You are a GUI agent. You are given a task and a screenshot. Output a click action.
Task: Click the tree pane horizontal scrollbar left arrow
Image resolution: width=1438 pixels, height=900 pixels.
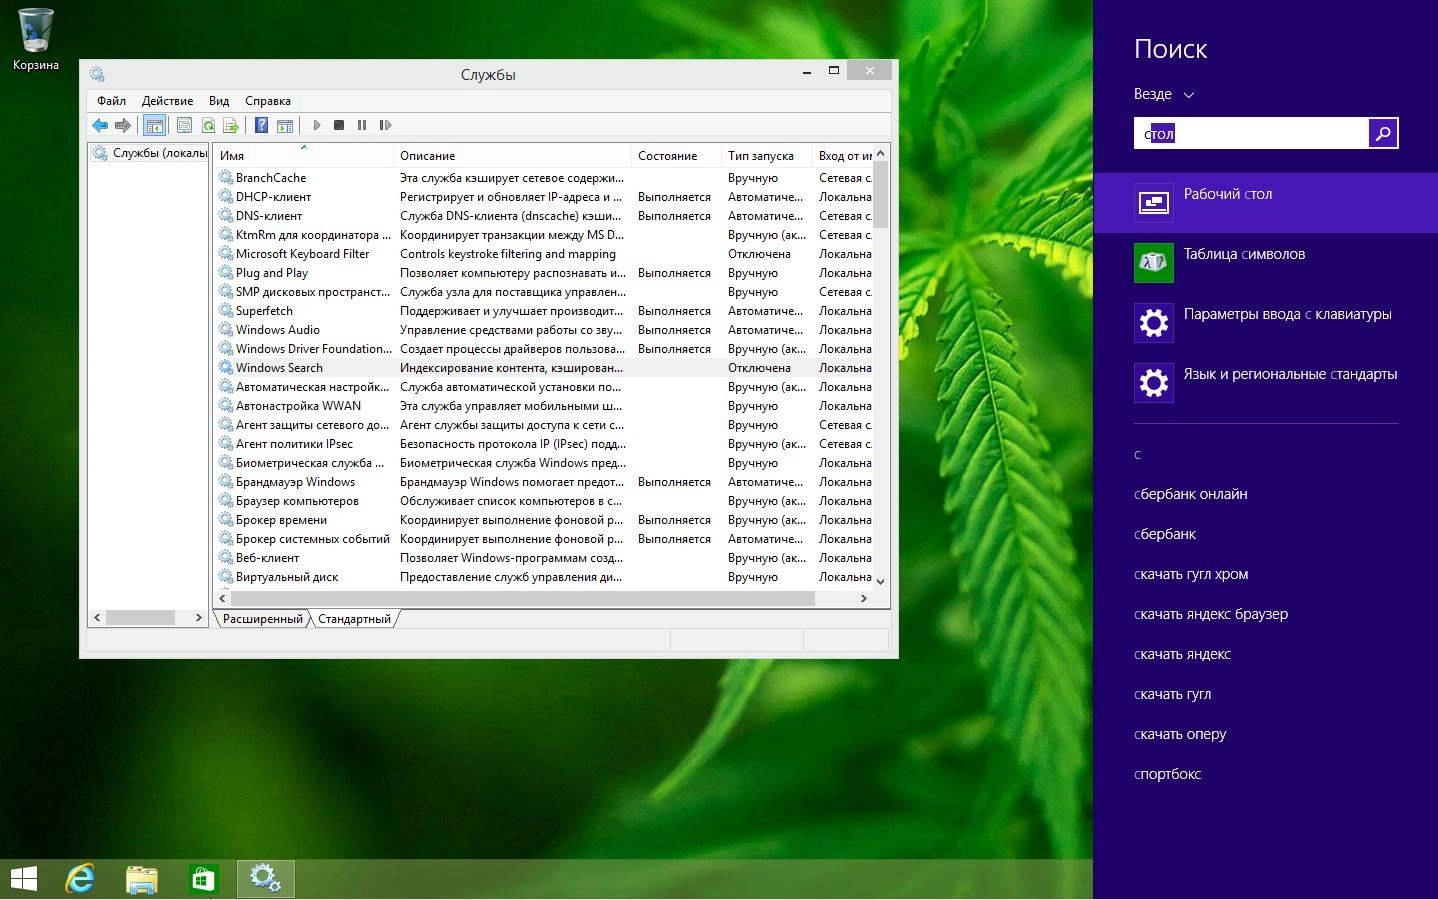click(97, 618)
